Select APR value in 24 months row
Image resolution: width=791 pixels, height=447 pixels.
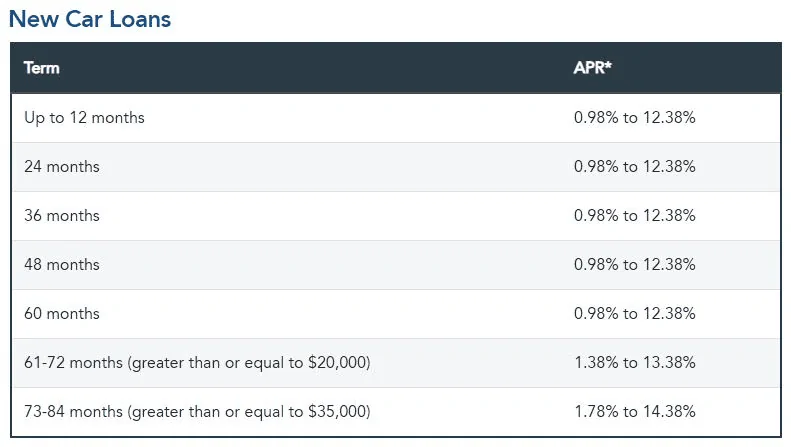pos(635,166)
